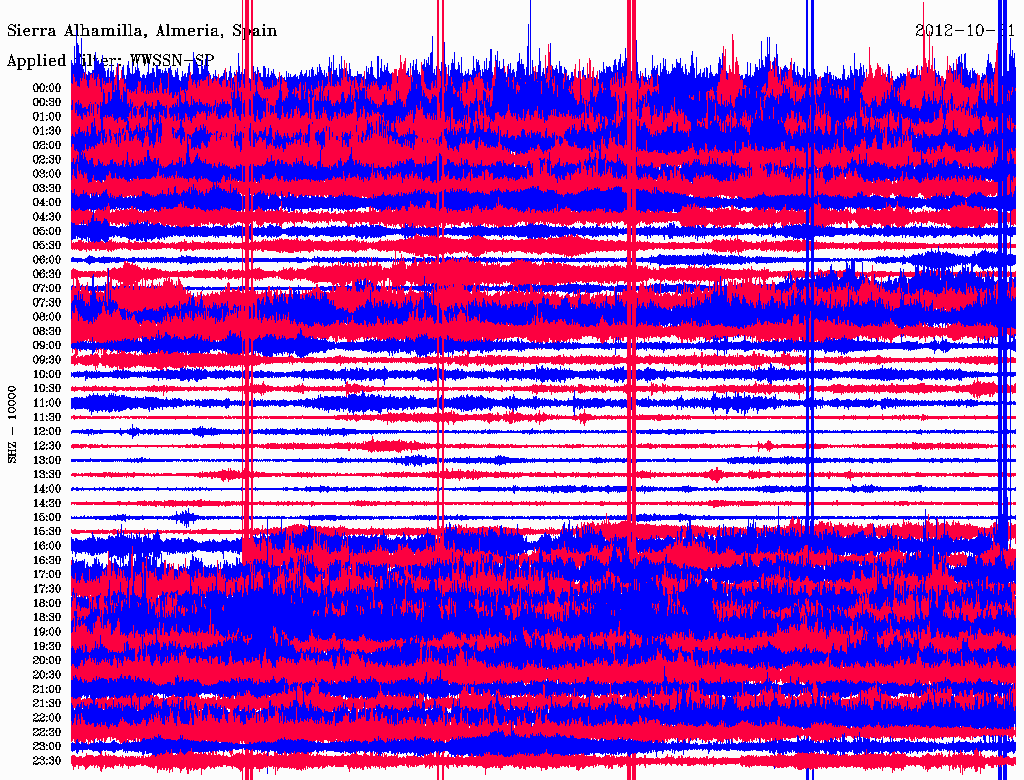Select the 09:30 time label
The width and height of the screenshot is (1024, 780).
(x=46, y=360)
